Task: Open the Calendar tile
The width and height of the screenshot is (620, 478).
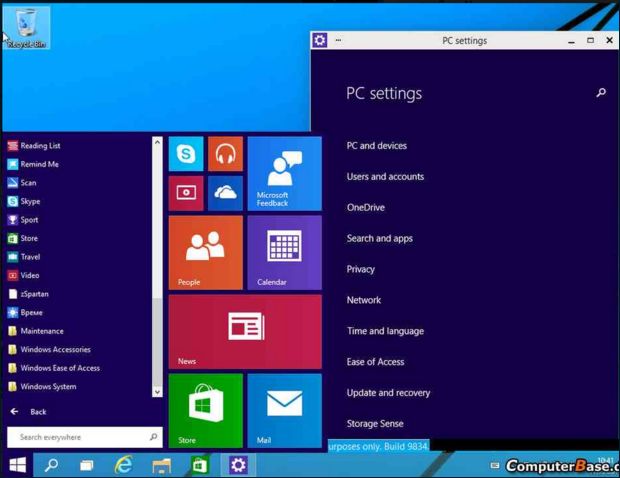Action: click(x=285, y=253)
